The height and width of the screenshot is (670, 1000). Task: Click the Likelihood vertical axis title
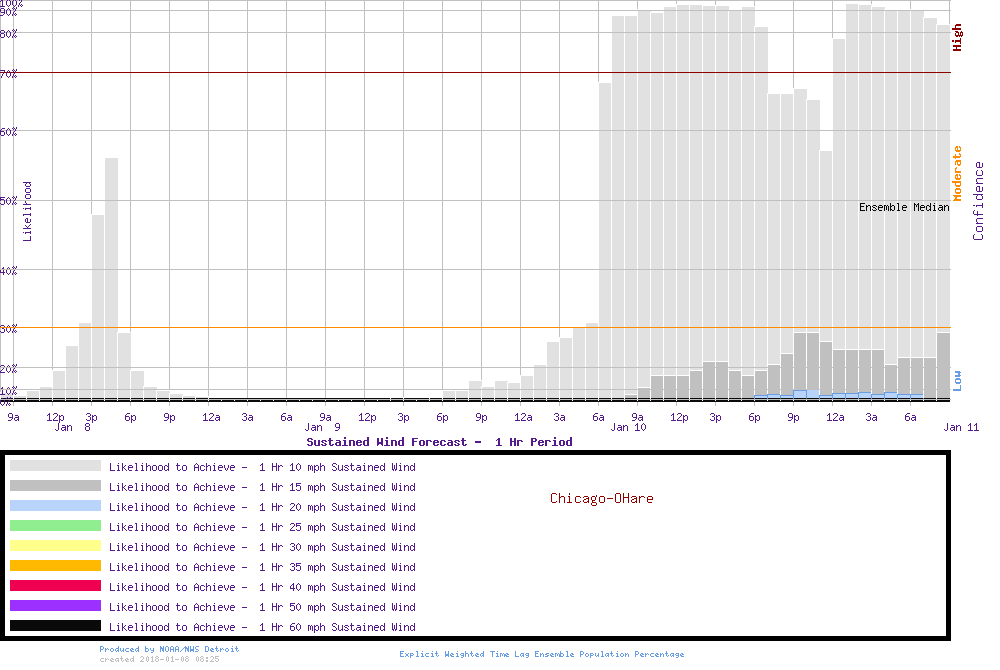[28, 211]
